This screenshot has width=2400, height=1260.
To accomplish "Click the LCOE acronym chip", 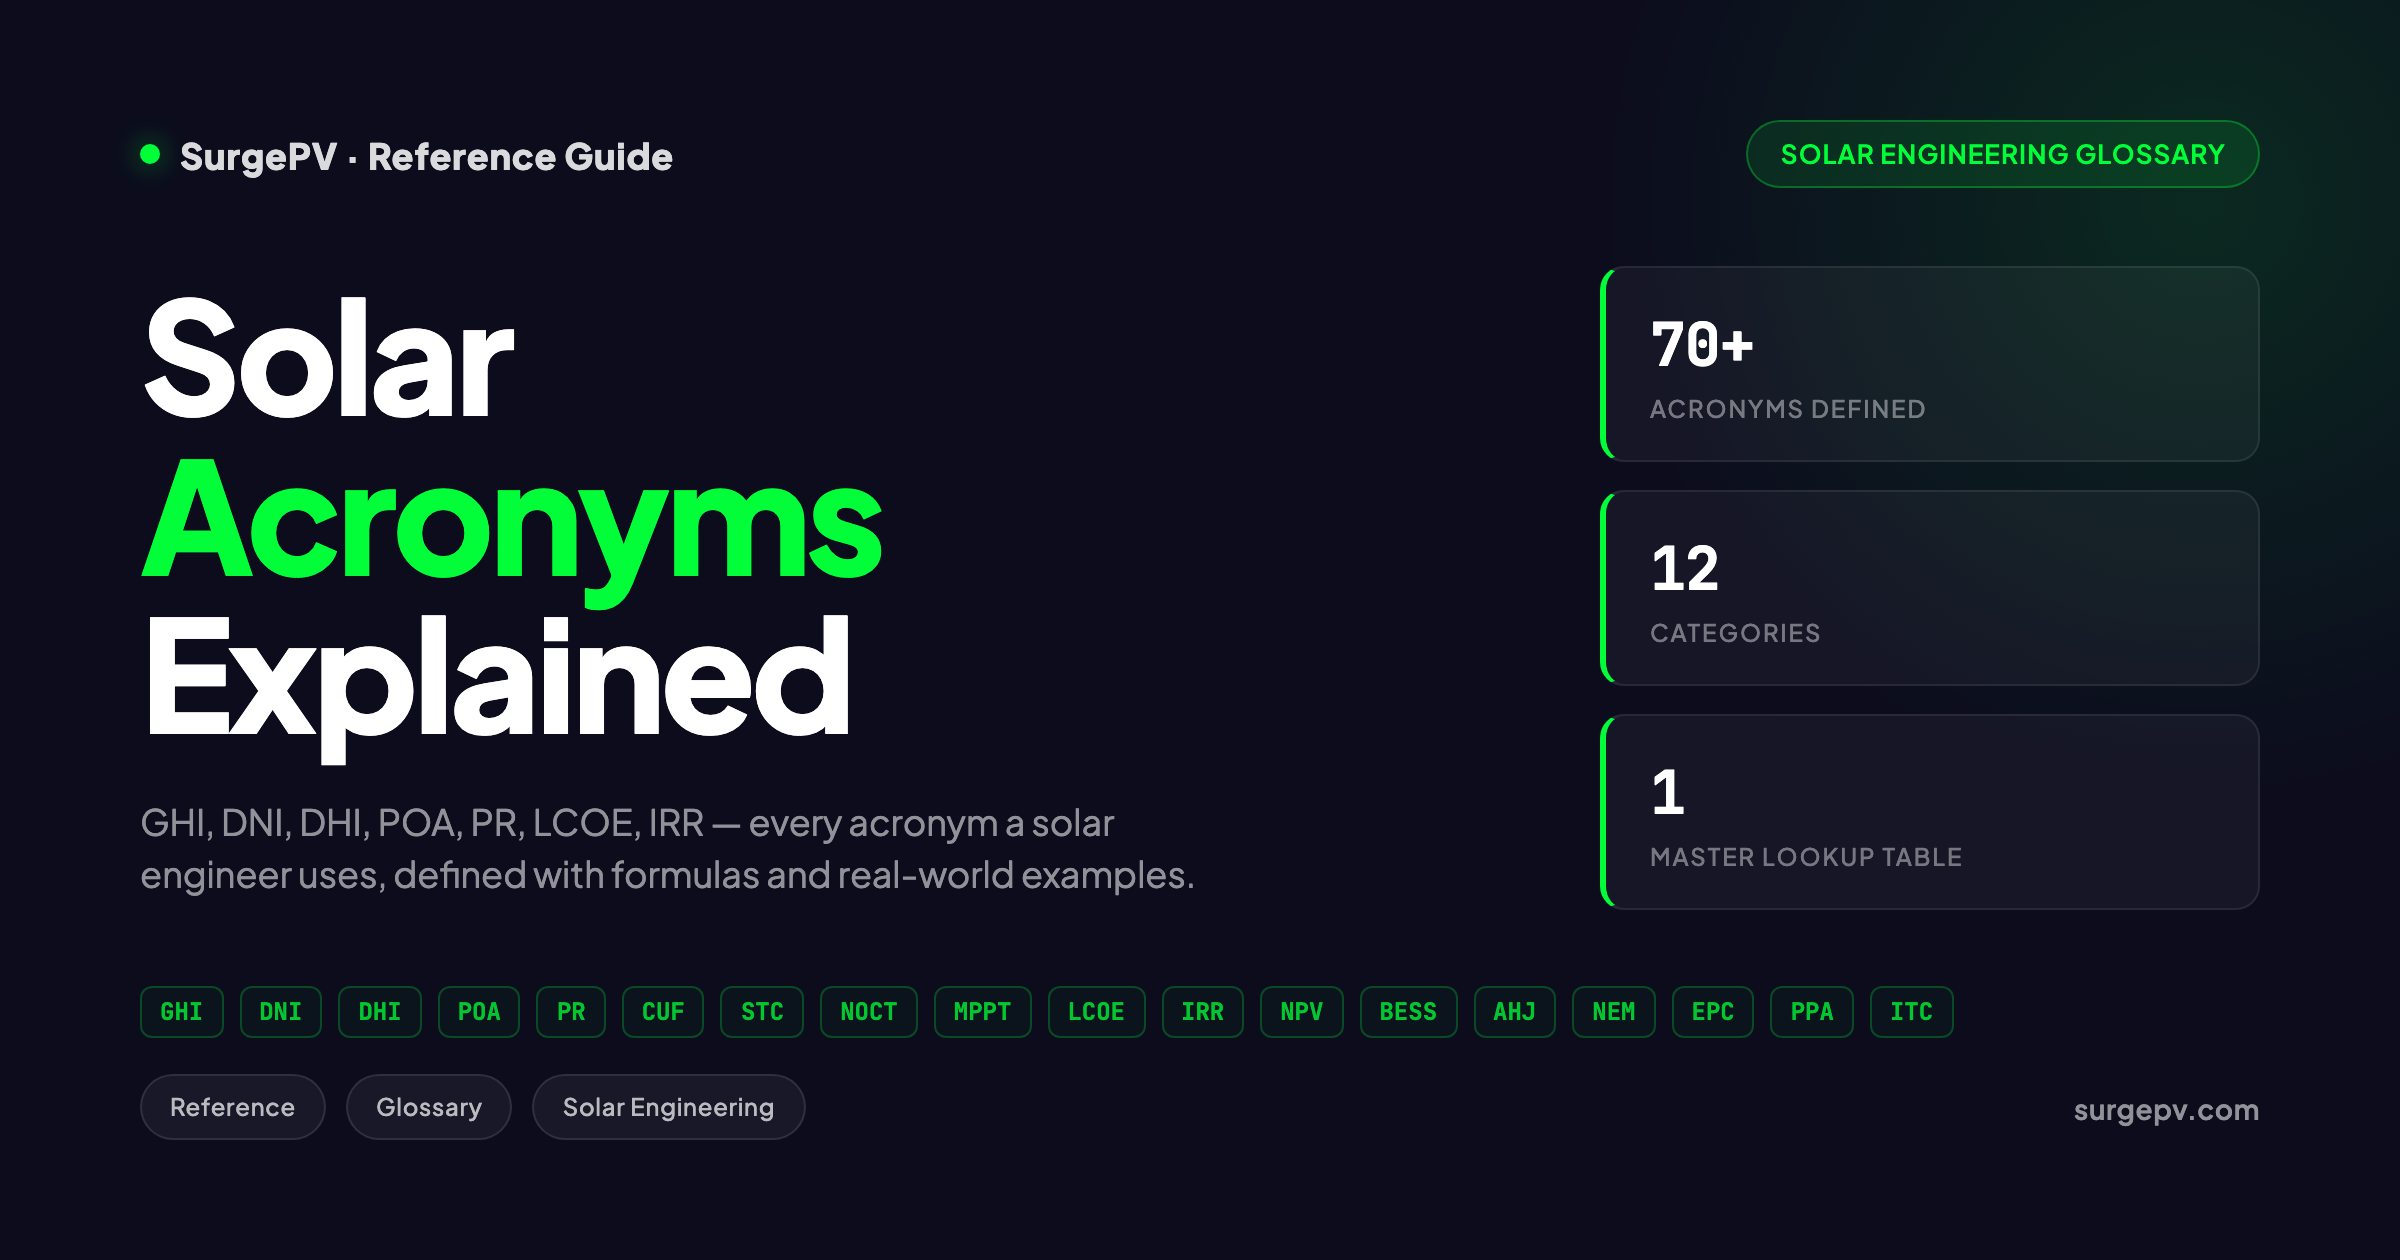I will click(1097, 1012).
